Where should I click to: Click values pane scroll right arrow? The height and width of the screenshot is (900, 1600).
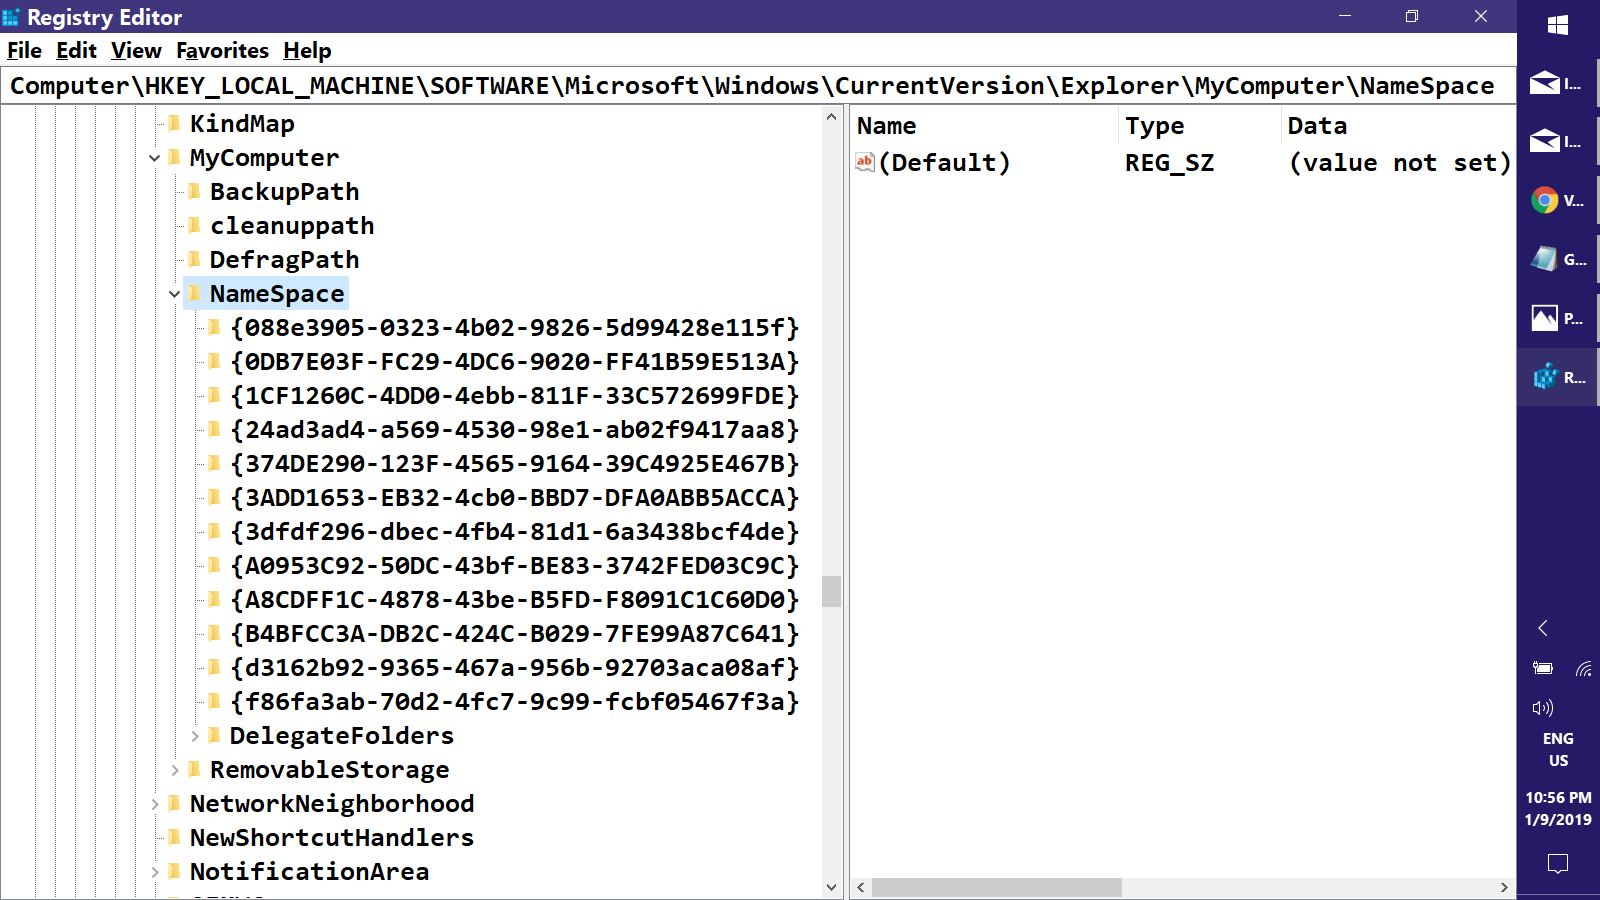[1504, 888]
